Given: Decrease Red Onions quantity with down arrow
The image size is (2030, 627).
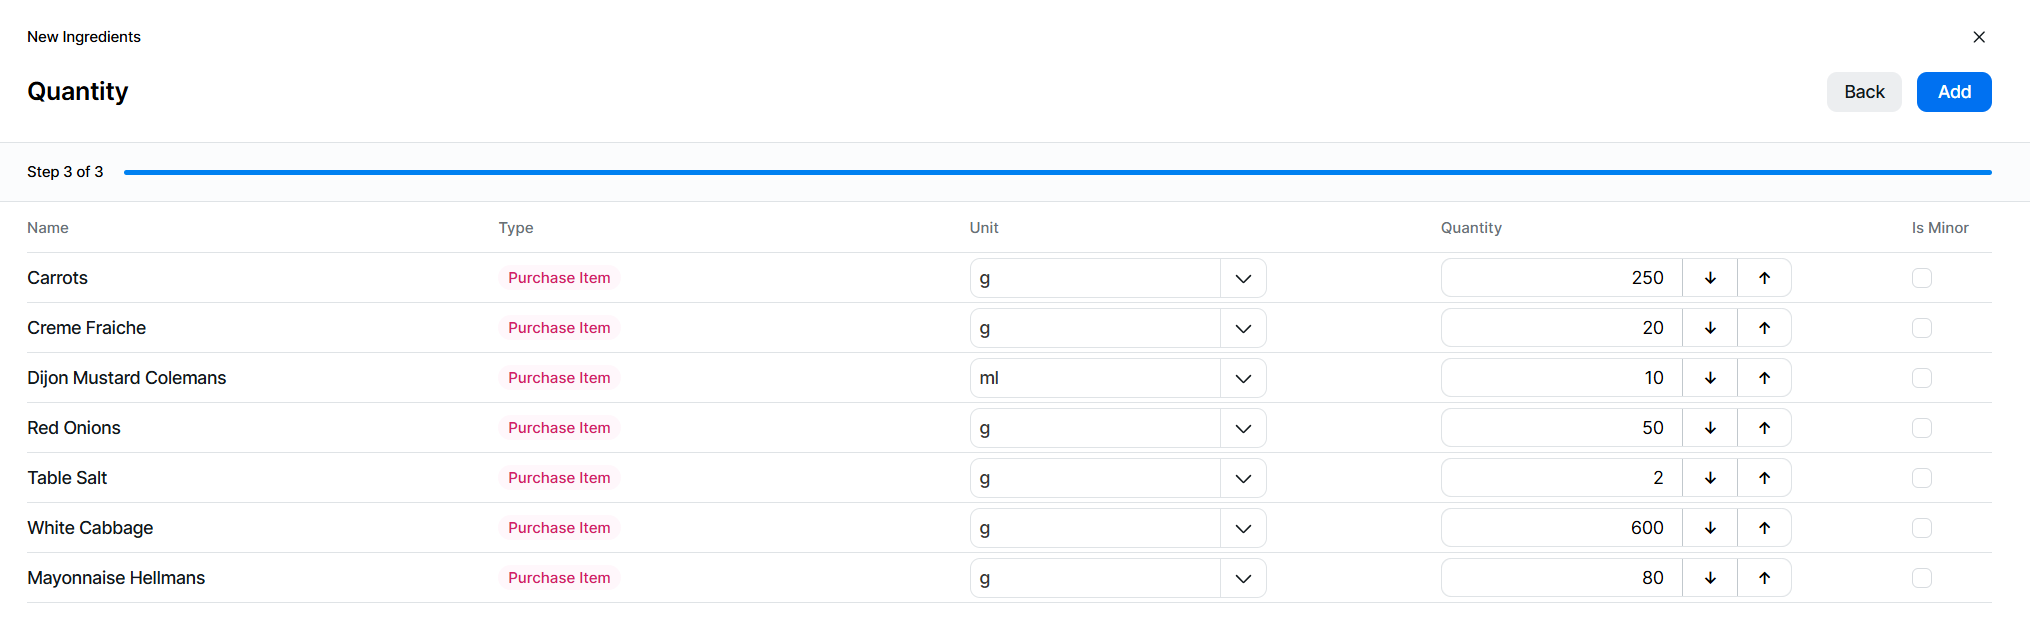Looking at the screenshot, I should pyautogui.click(x=1710, y=428).
